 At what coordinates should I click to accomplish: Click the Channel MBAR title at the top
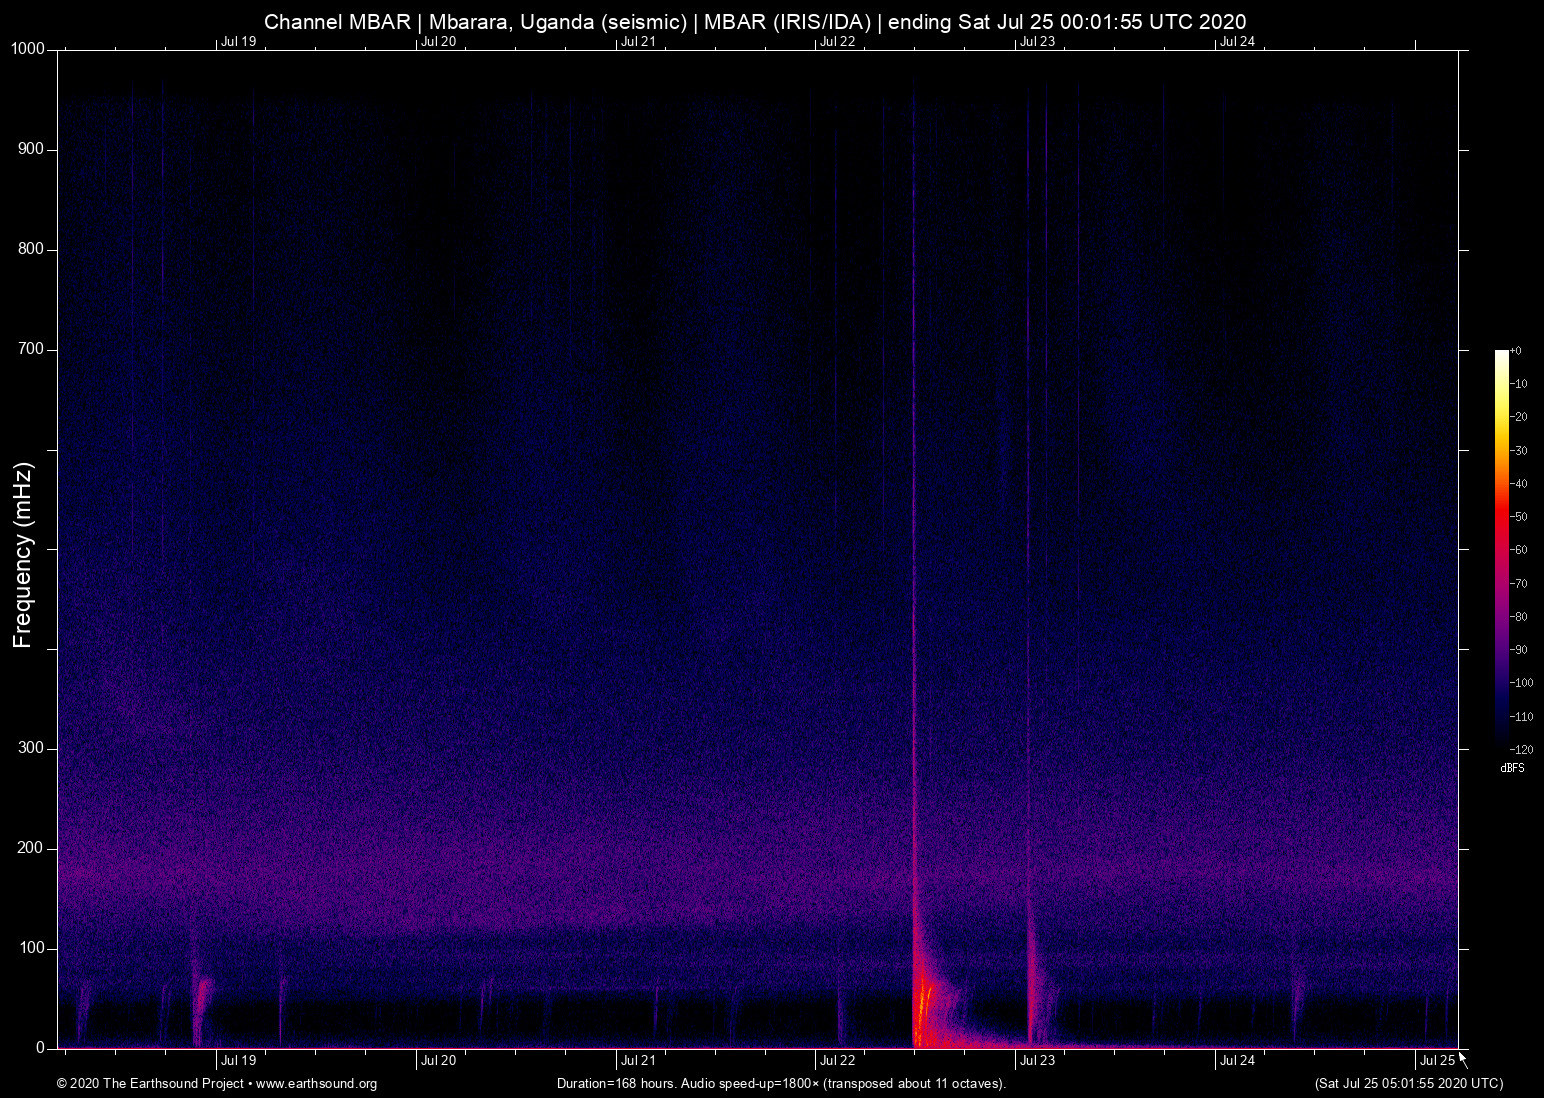coord(755,22)
